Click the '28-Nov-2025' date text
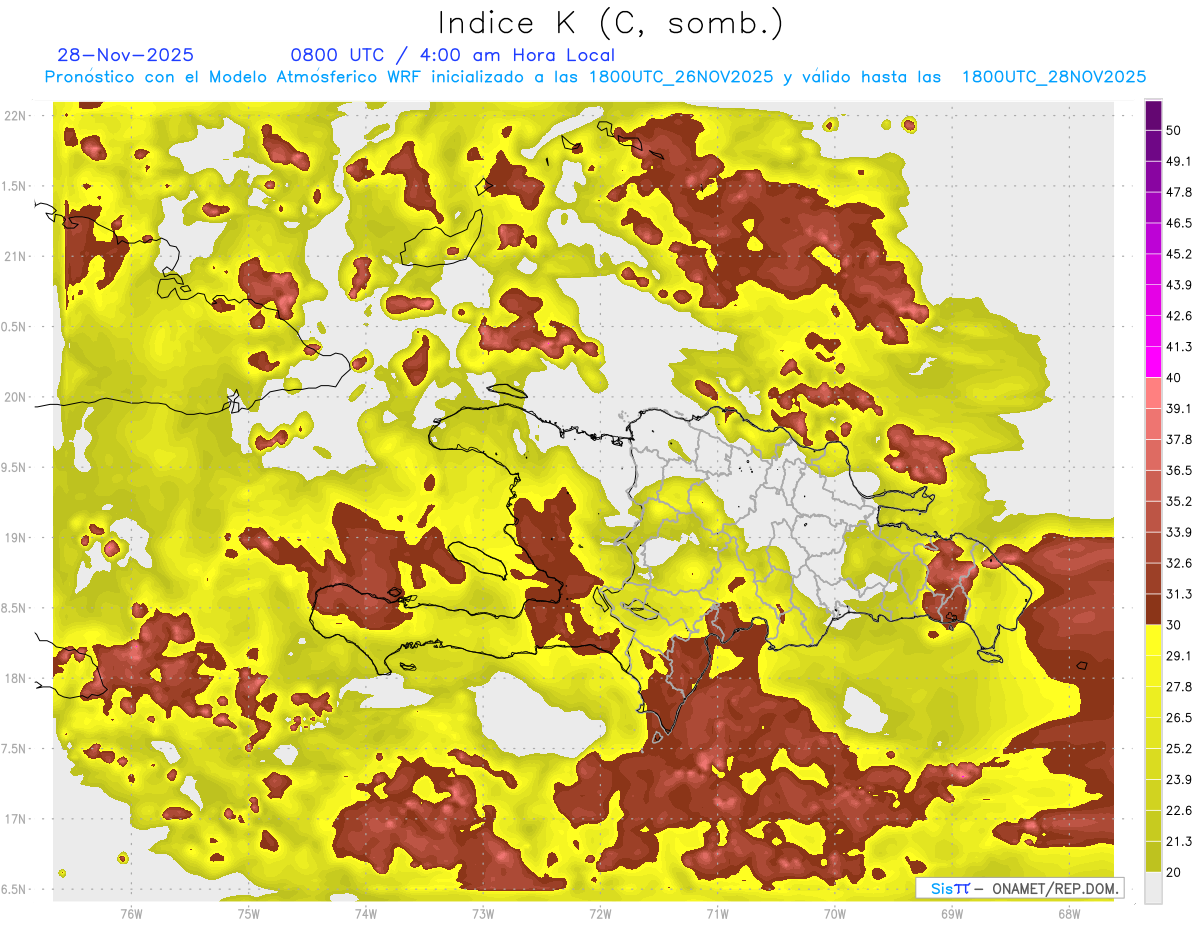Image resolution: width=1200 pixels, height=927 pixels. click(x=126, y=55)
